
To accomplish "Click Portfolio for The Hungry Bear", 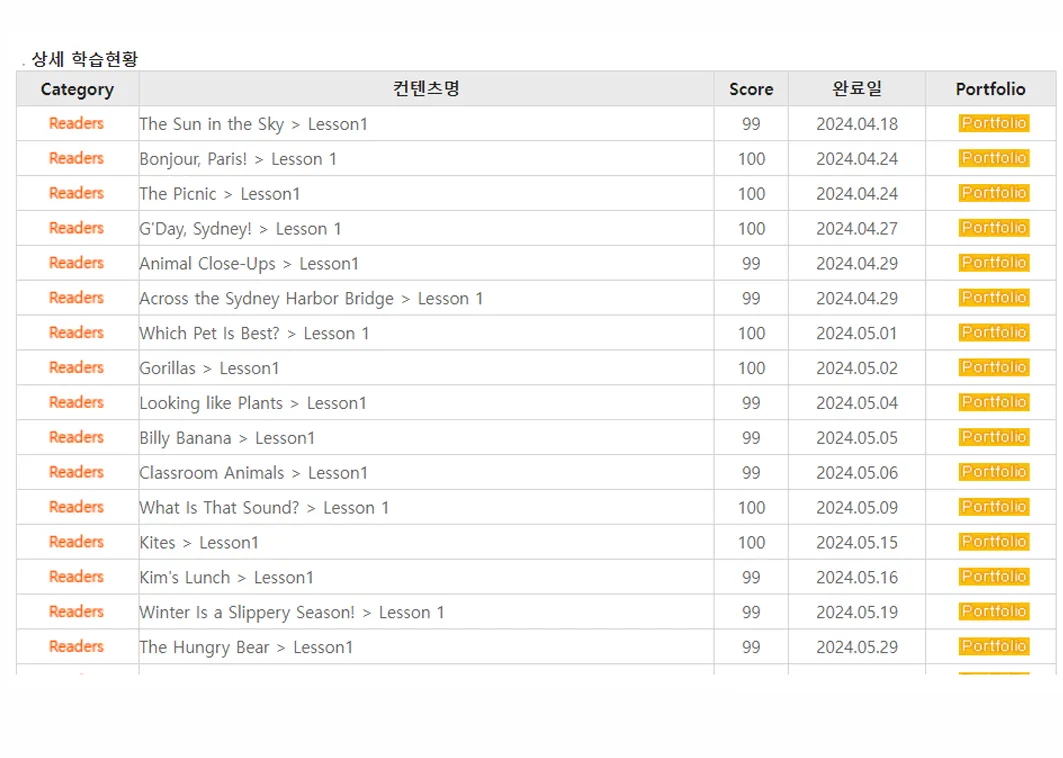I will 994,647.
